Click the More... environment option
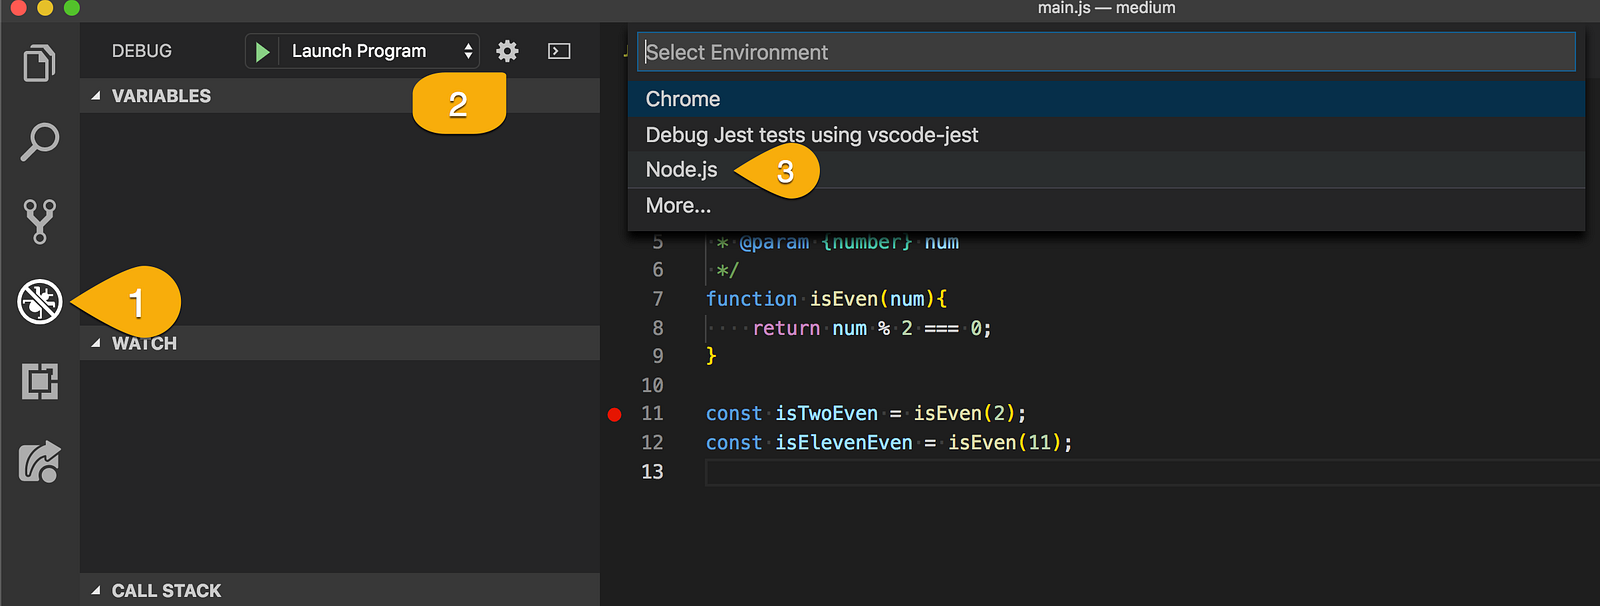This screenshot has height=606, width=1600. pyautogui.click(x=678, y=206)
